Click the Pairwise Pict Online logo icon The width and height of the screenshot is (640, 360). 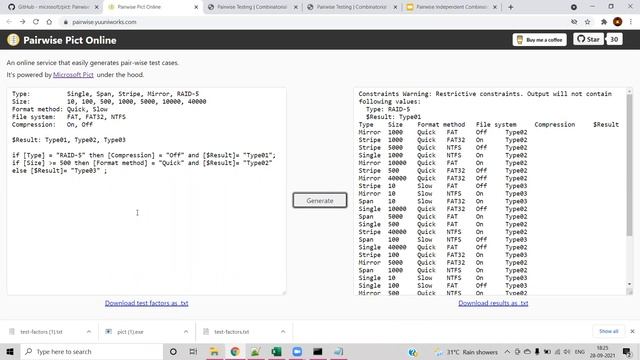point(13,40)
